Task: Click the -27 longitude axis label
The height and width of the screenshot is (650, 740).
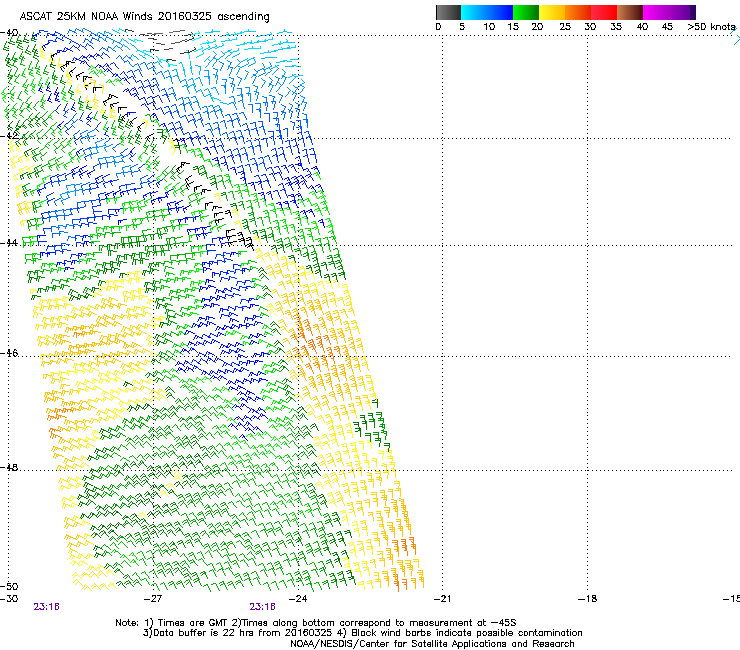Action: (x=153, y=599)
